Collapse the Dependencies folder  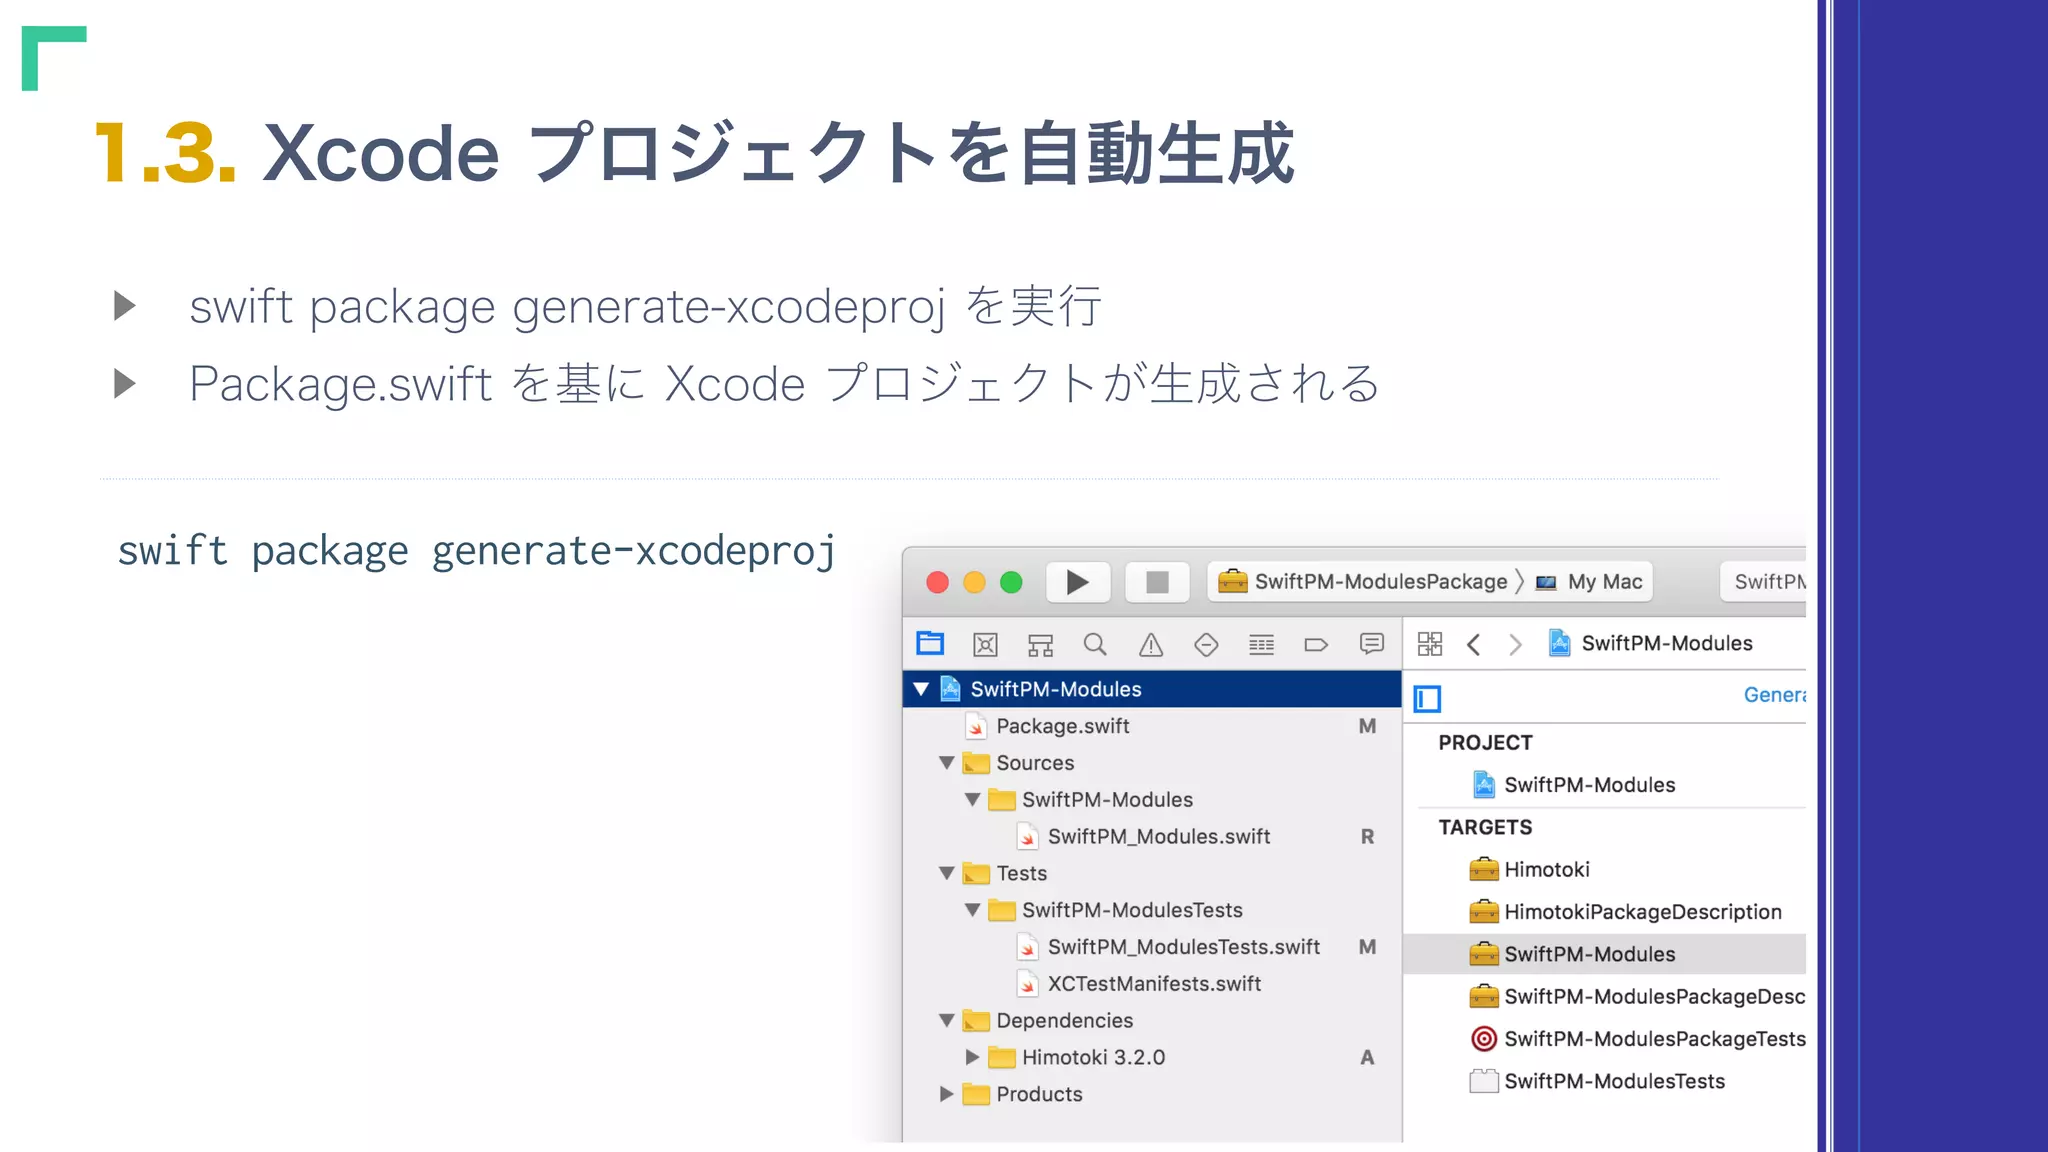(x=947, y=1021)
